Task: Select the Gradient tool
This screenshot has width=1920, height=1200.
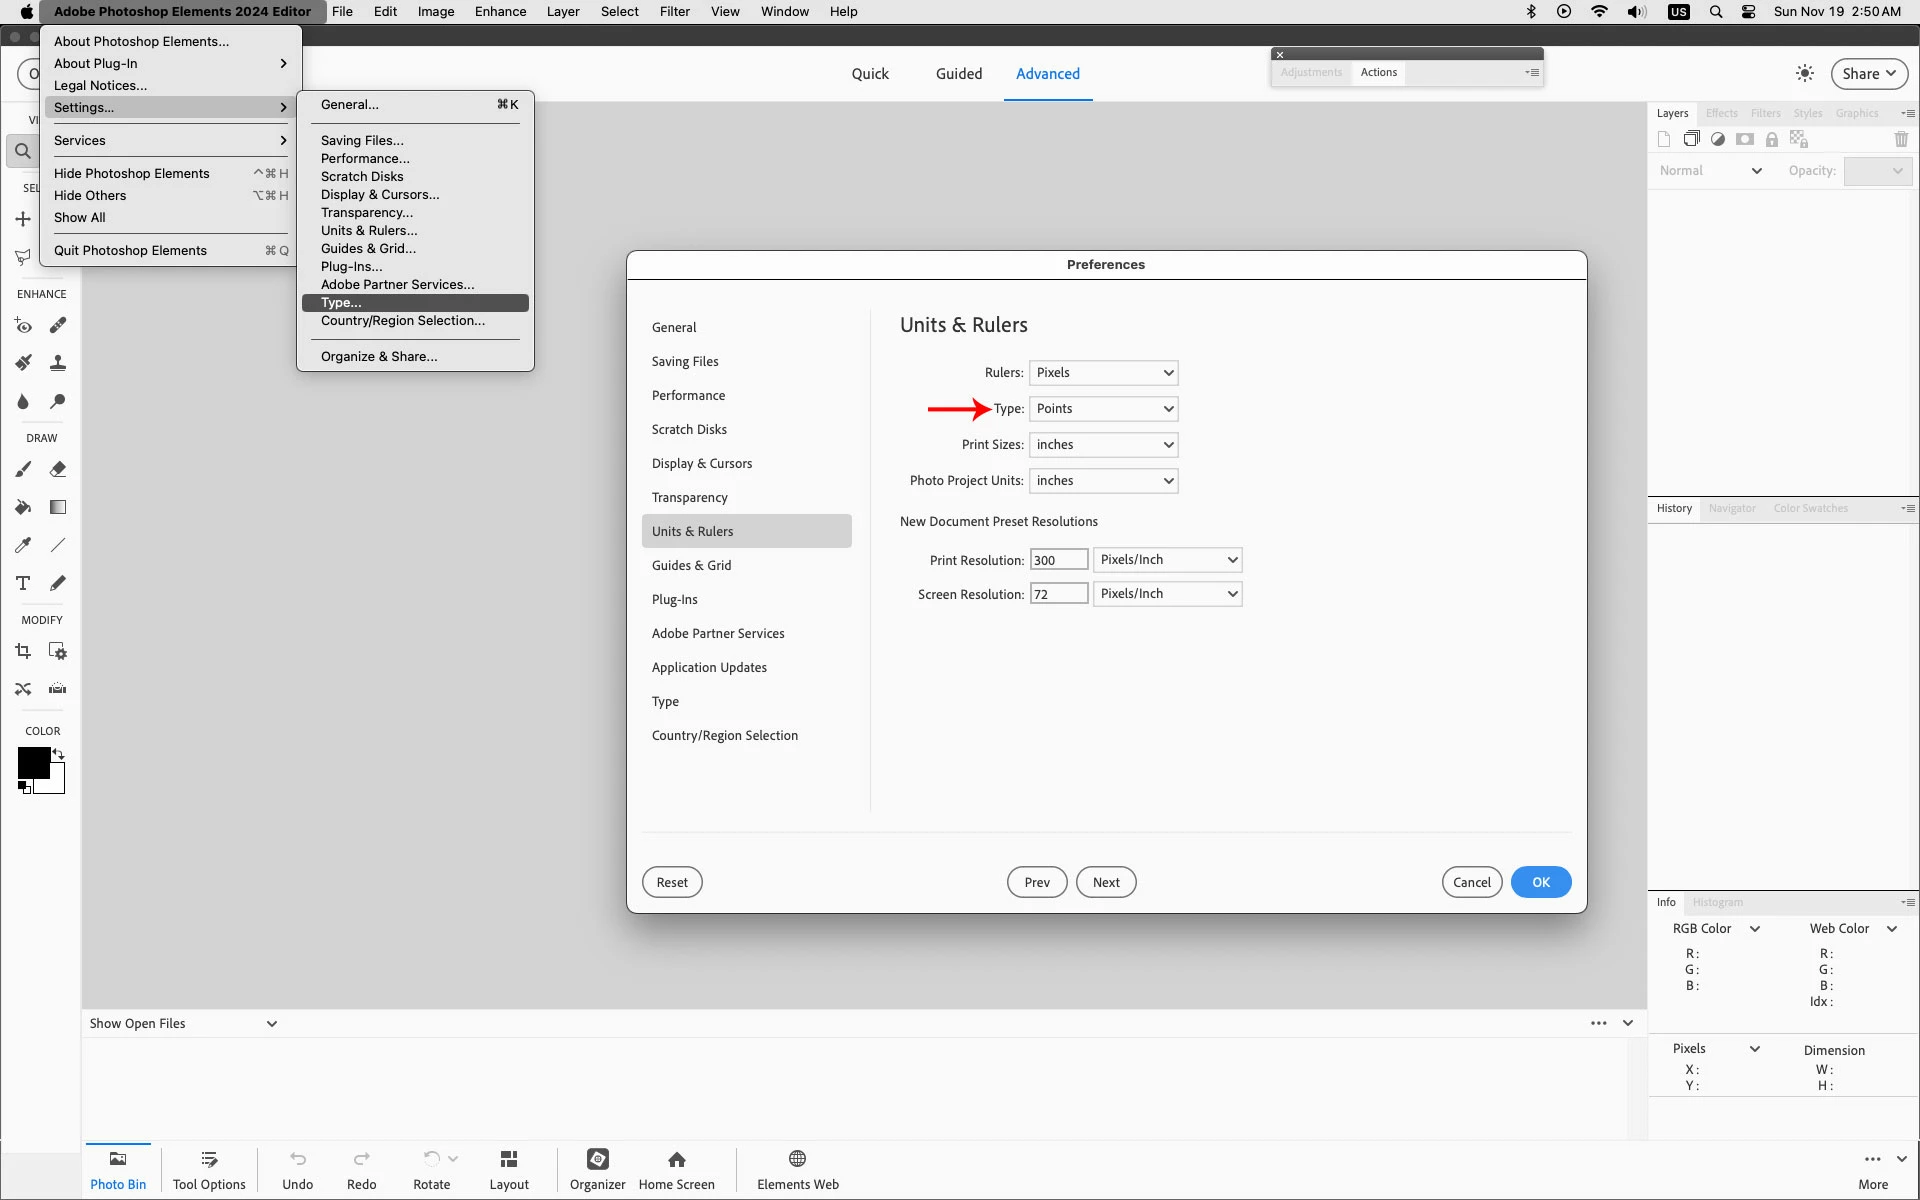Action: (58, 507)
